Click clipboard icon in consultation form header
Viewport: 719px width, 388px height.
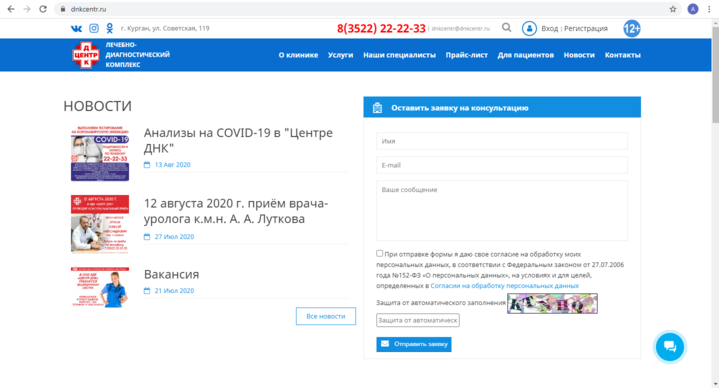pos(377,108)
